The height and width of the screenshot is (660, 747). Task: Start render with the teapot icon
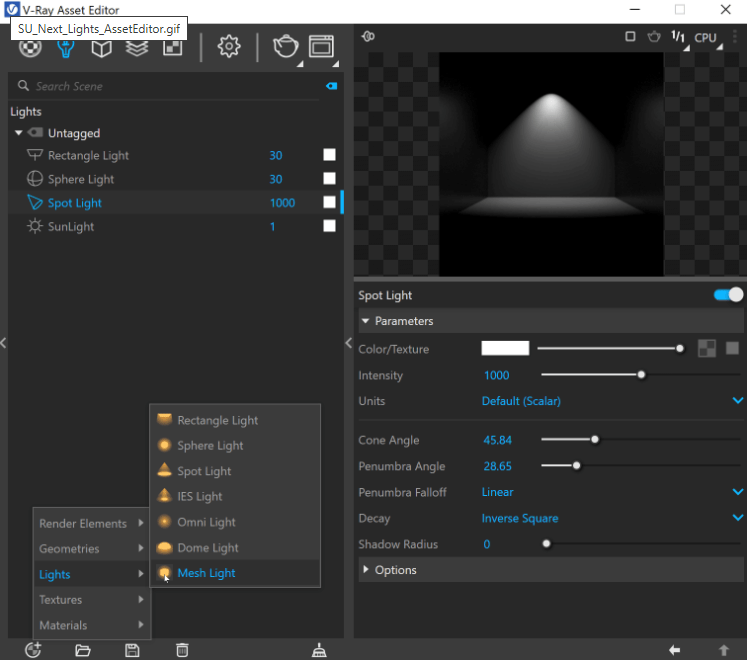[x=285, y=47]
